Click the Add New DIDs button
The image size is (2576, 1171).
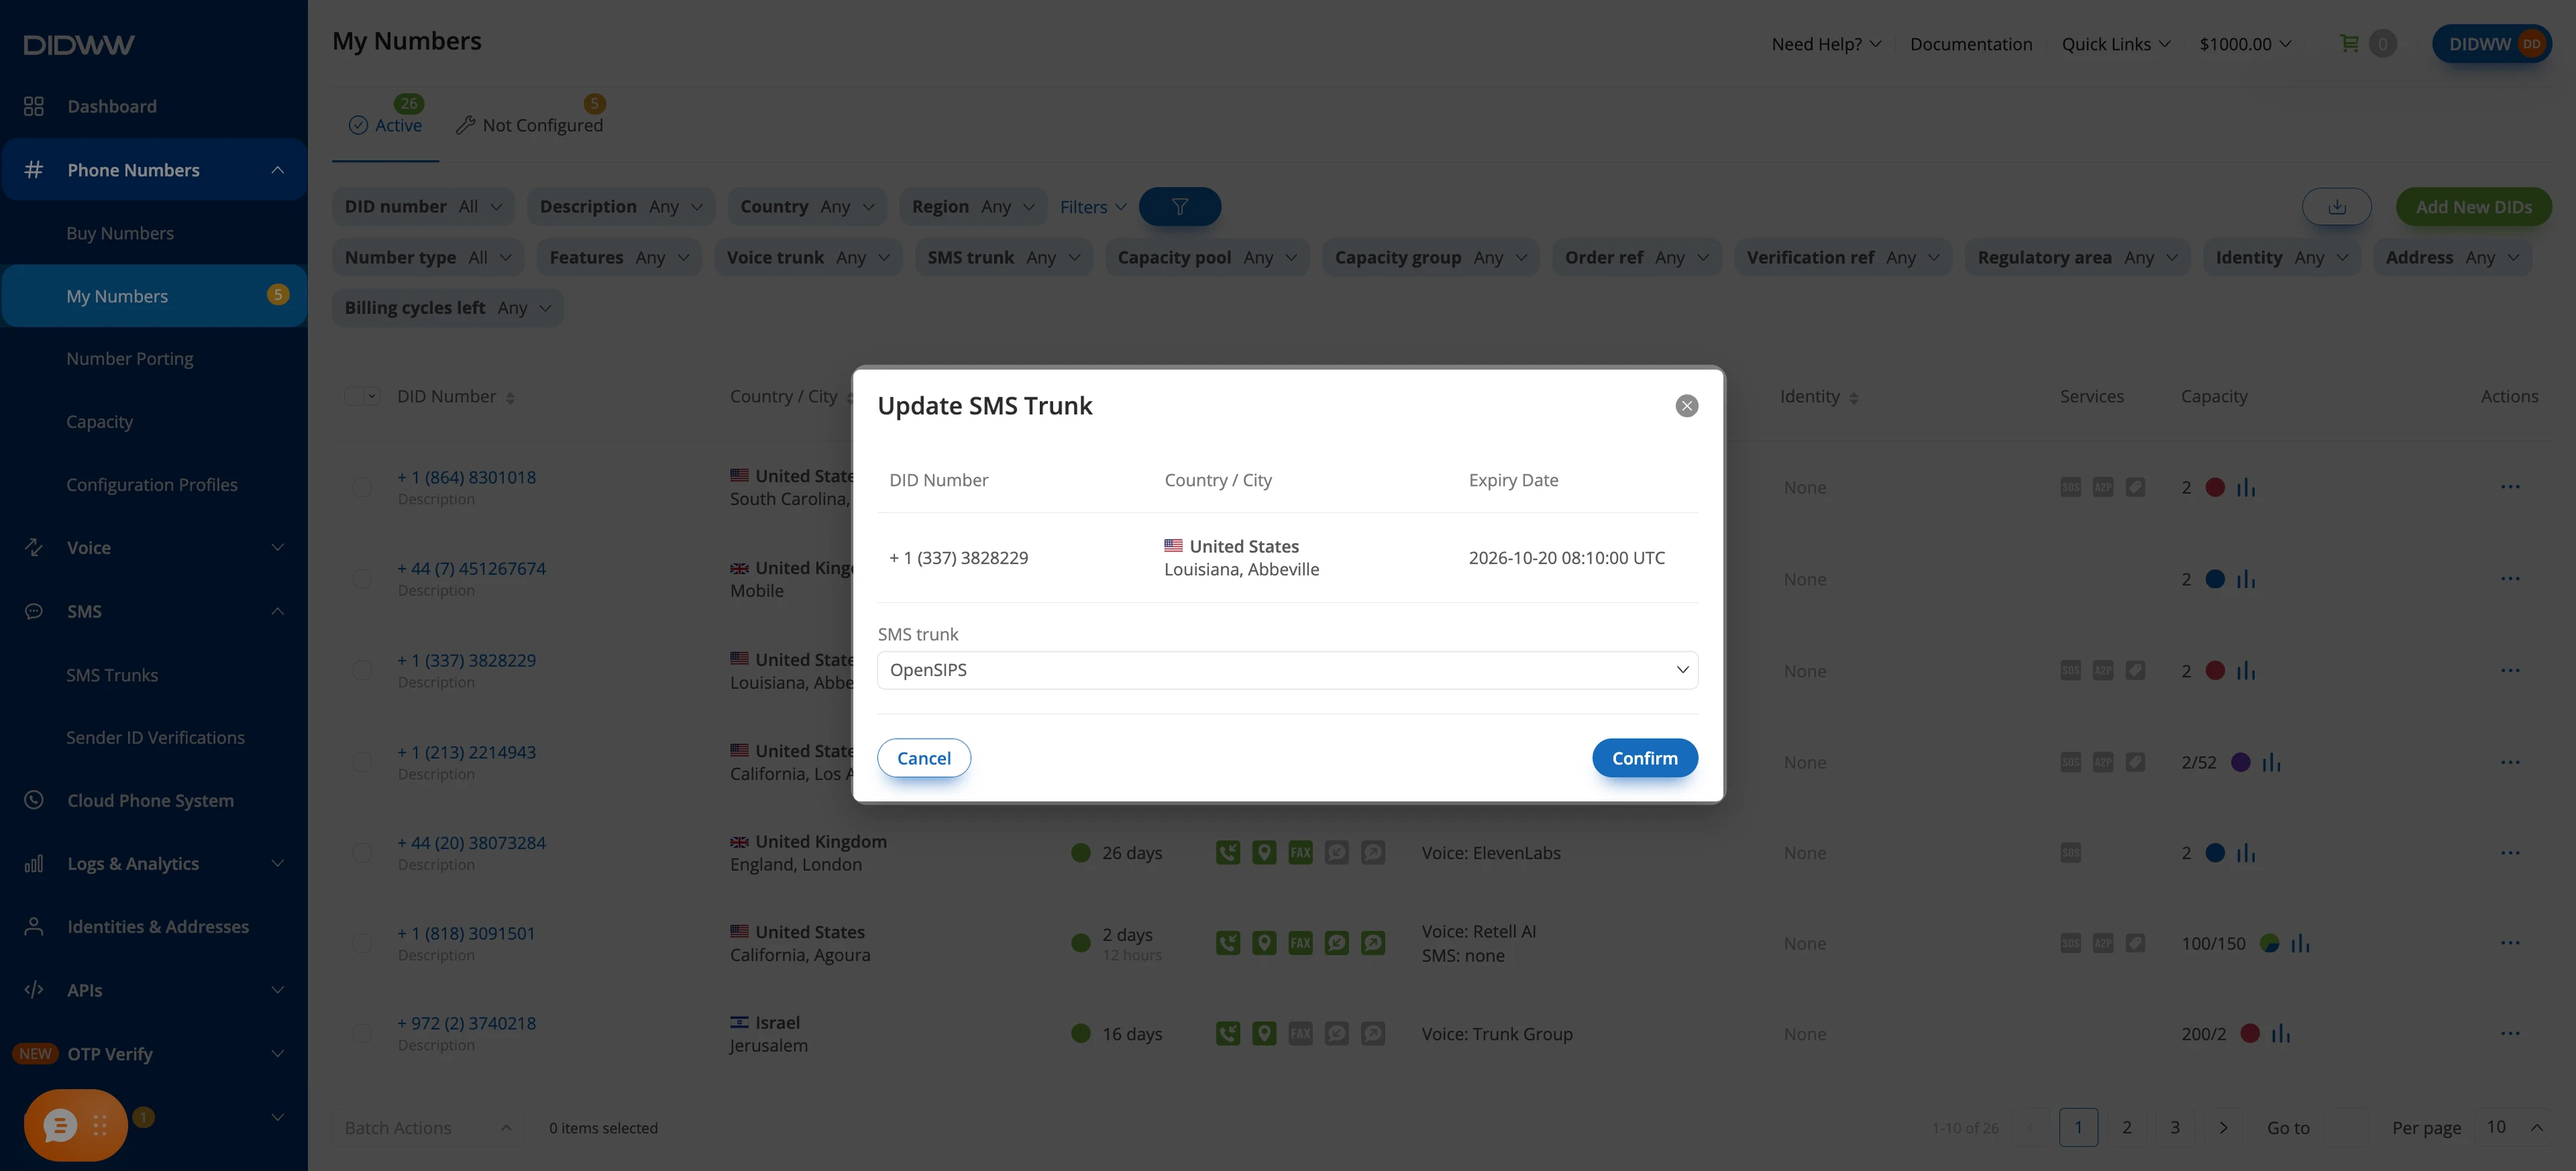tap(2473, 207)
